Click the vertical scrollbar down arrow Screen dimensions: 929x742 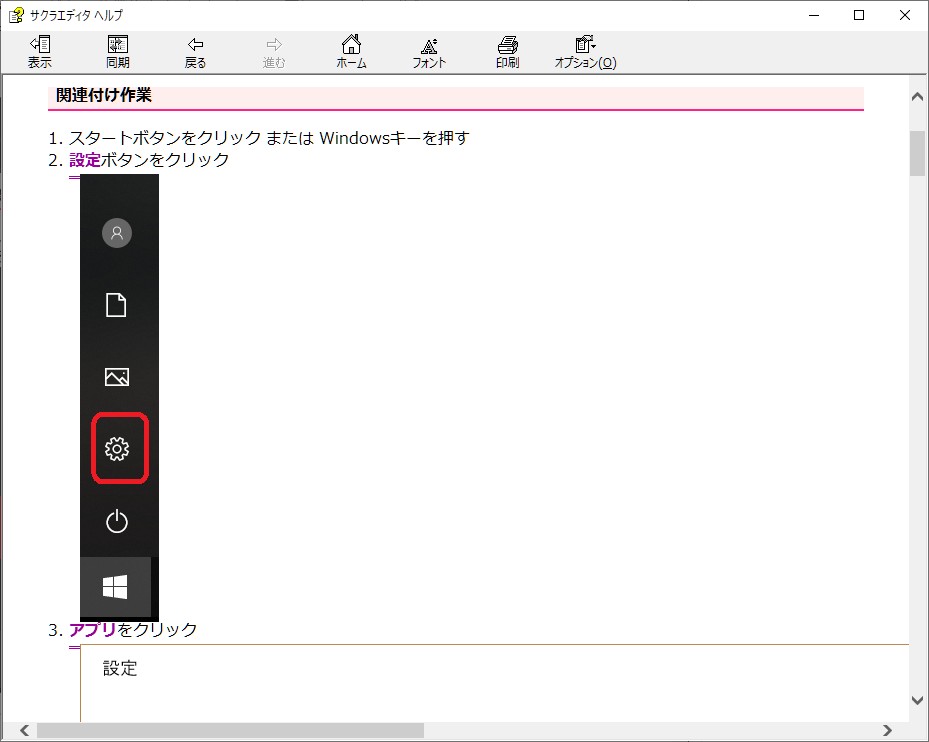917,701
